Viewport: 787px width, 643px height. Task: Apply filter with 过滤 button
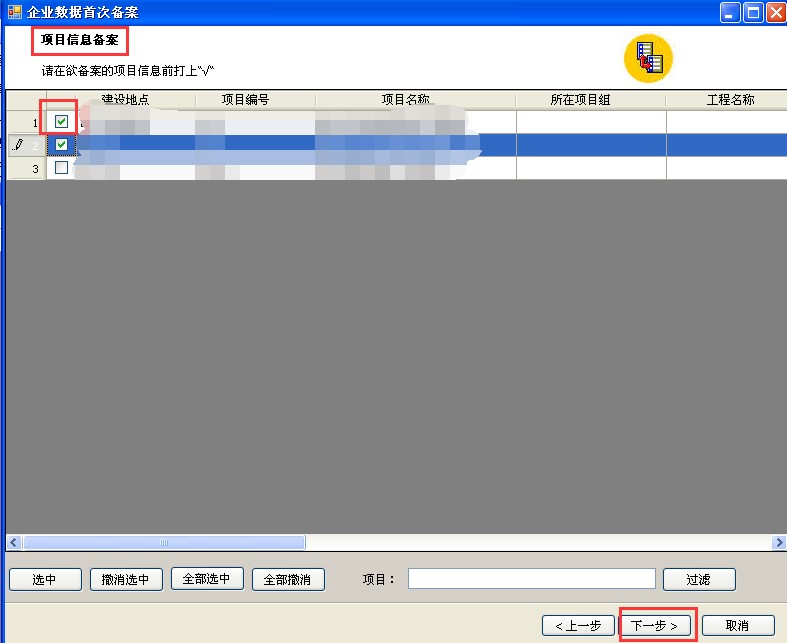[699, 580]
